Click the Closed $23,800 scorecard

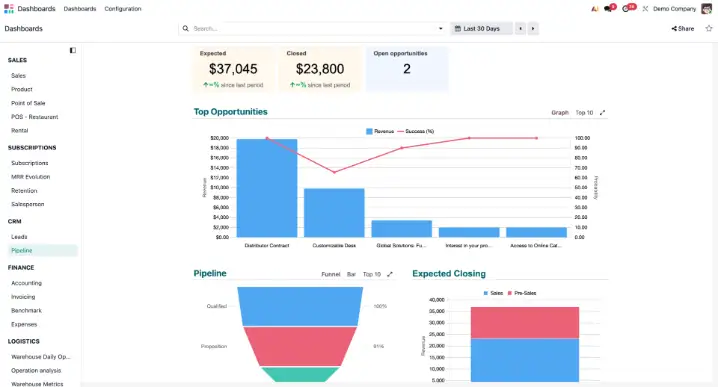[x=320, y=69]
